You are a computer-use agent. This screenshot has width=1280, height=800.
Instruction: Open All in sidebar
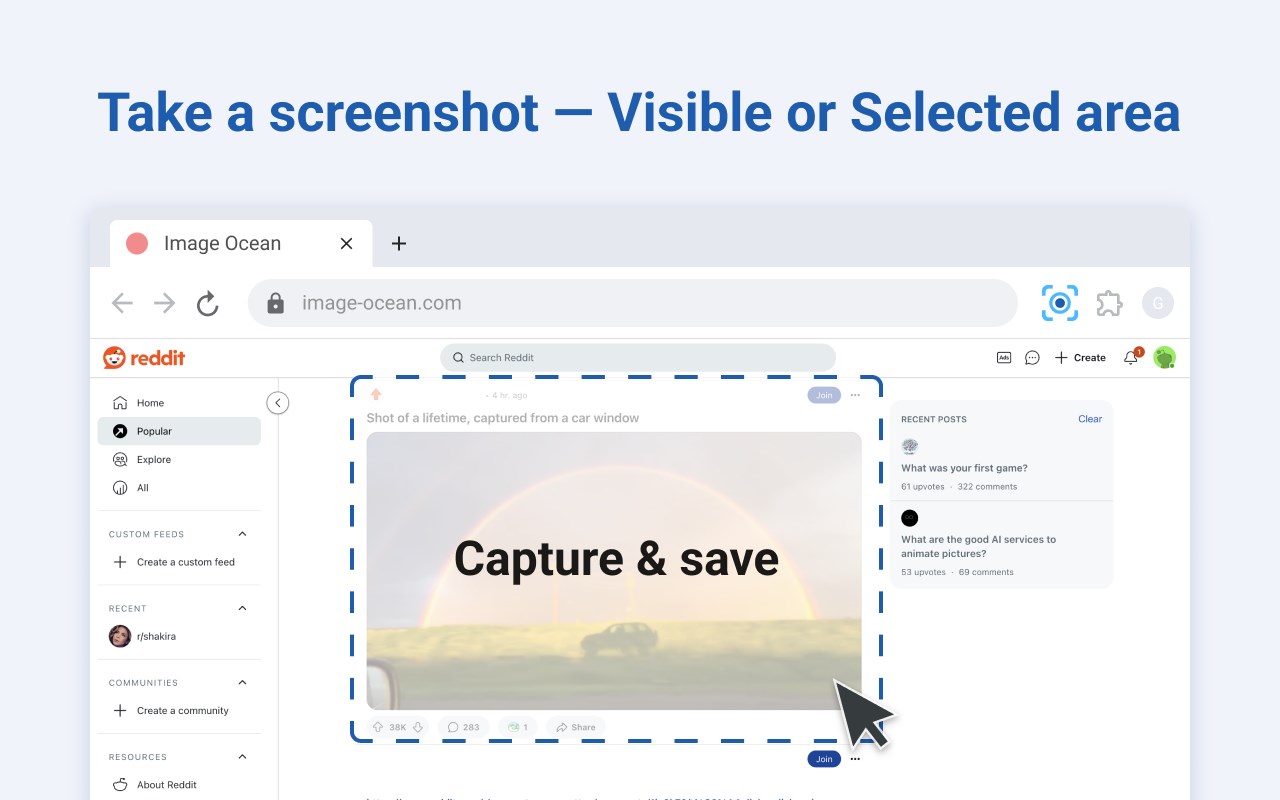(179, 488)
